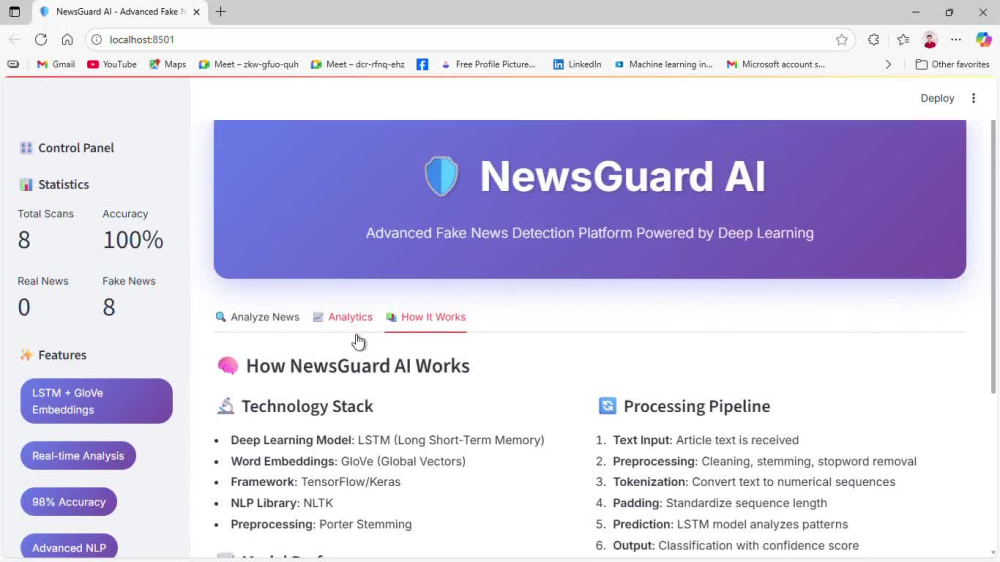Open the Facebook bookmark icon
The image size is (1000, 562).
point(422,64)
